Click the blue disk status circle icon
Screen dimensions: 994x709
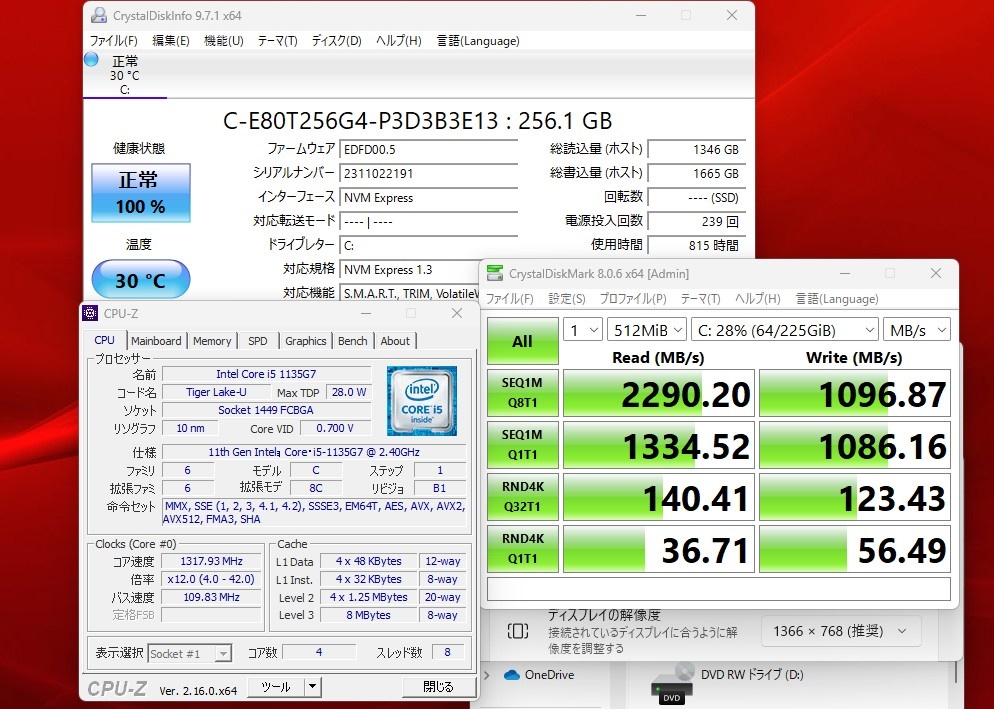pyautogui.click(x=91, y=59)
